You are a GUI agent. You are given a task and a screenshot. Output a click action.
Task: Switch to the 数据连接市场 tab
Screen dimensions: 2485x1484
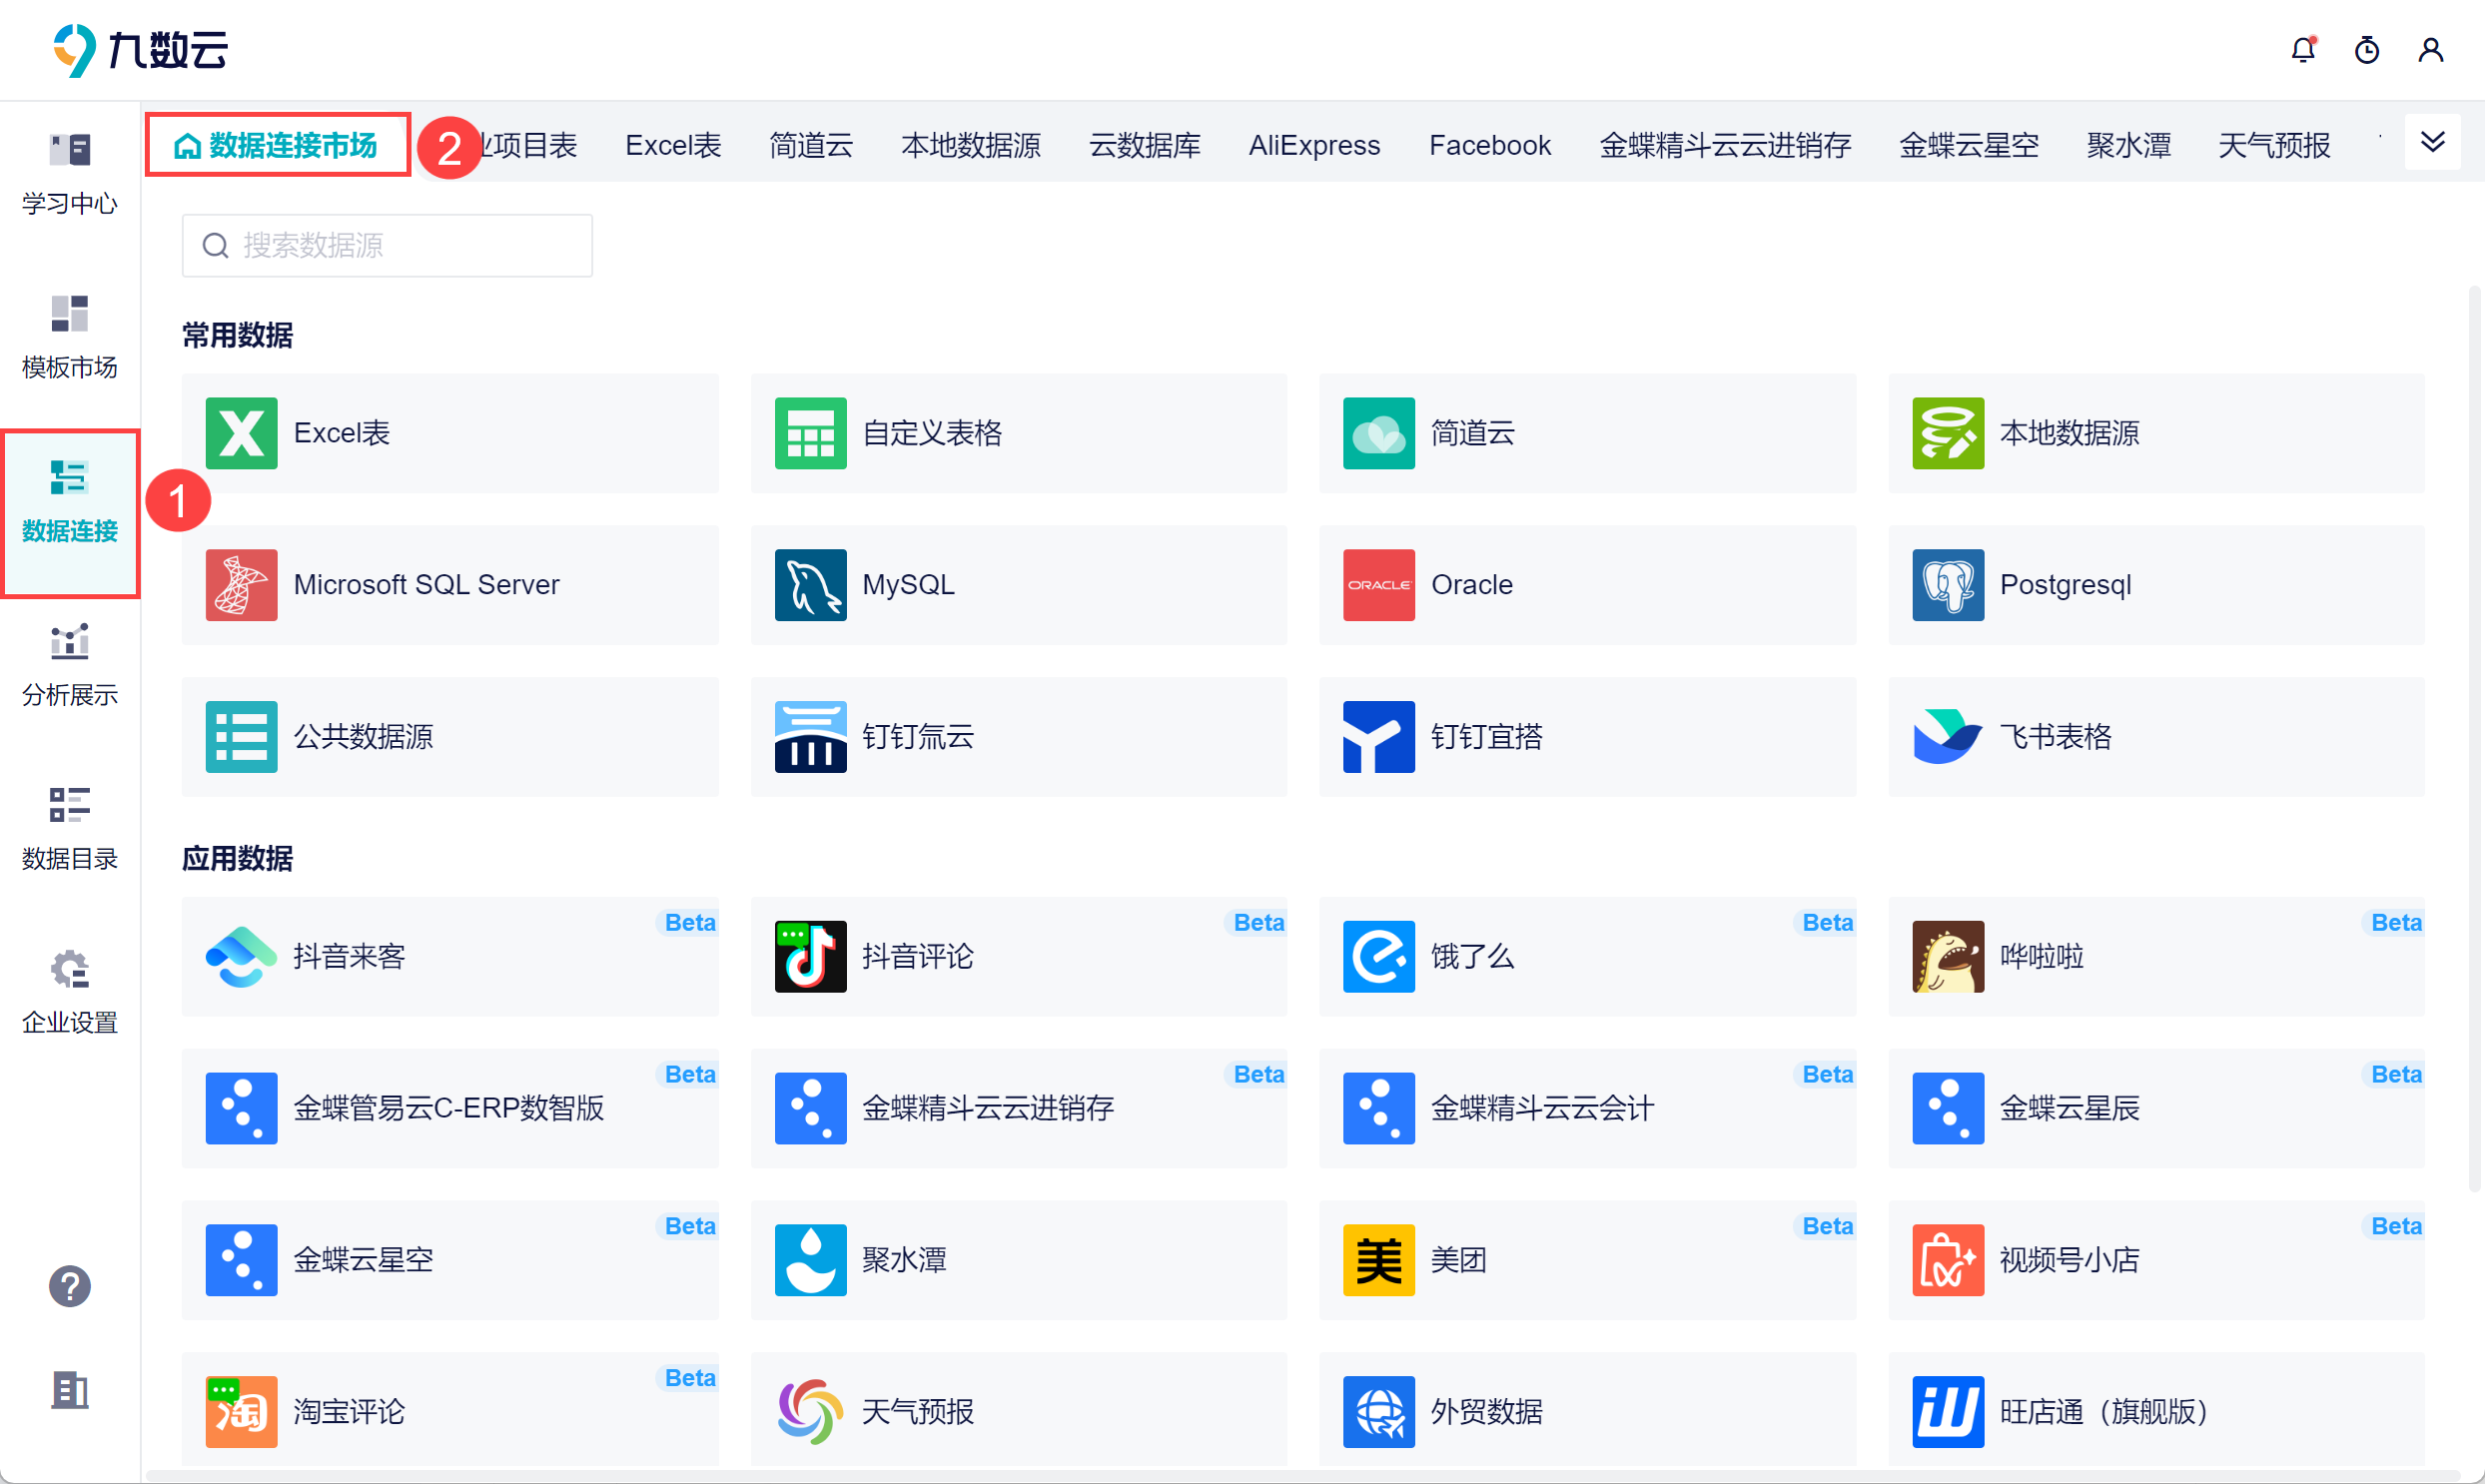[x=277, y=146]
